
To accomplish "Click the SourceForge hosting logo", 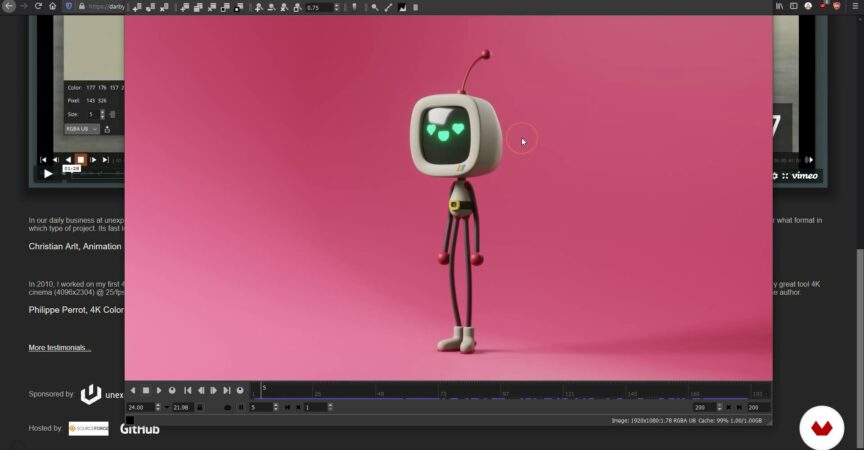I will tap(88, 429).
